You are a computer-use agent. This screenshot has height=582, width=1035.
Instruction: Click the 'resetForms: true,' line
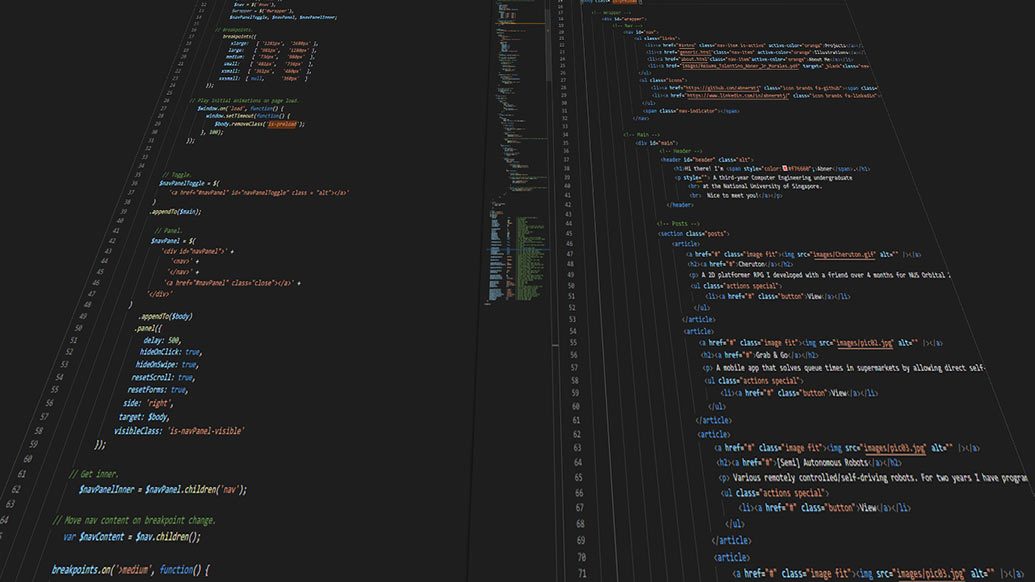(x=158, y=390)
